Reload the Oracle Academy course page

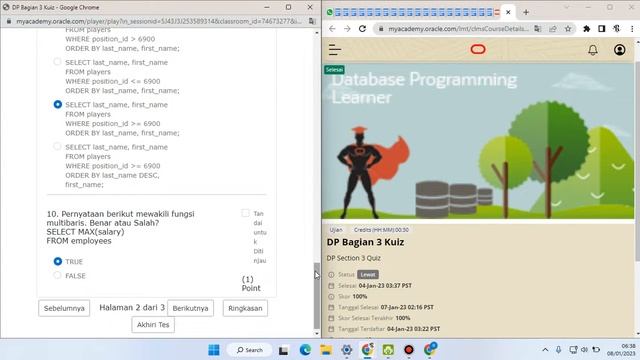[362, 29]
